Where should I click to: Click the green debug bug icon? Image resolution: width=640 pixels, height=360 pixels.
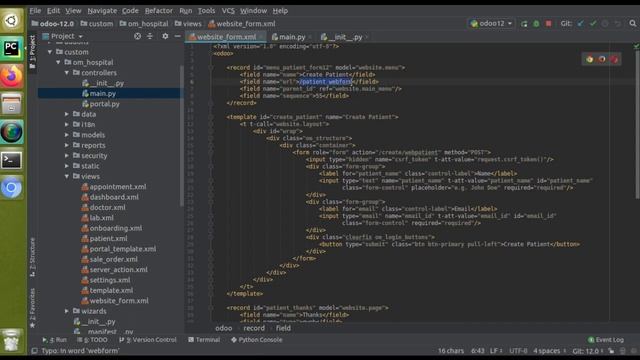(x=536, y=24)
